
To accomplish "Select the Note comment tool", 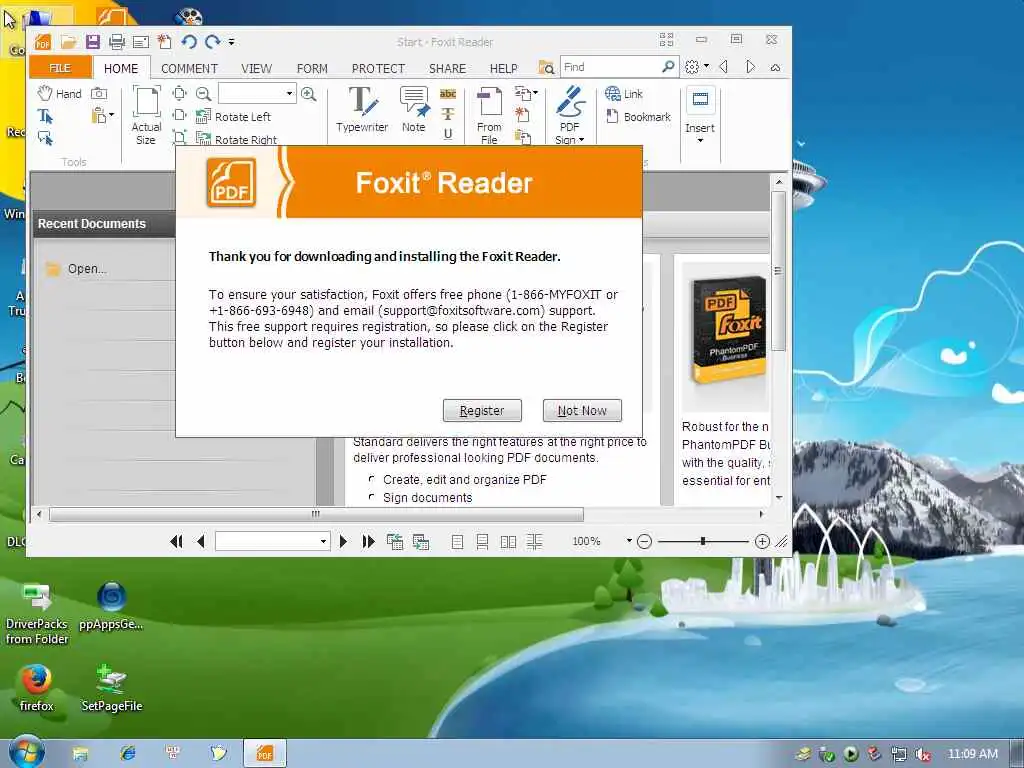I will click(413, 109).
